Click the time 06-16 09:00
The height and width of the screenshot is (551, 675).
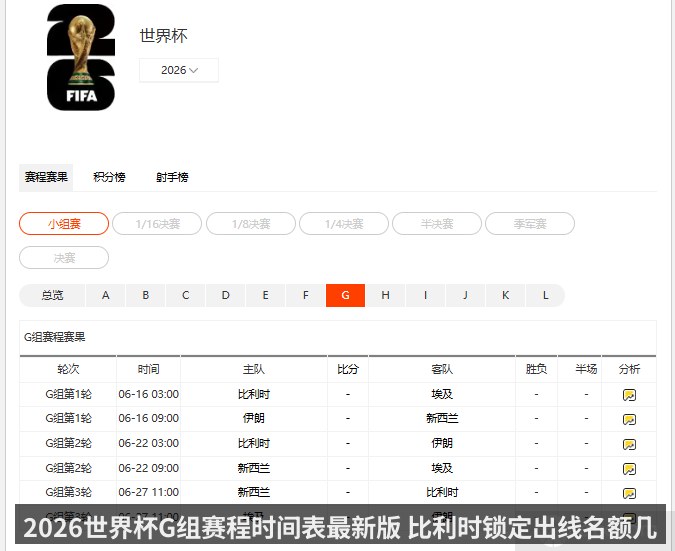tap(149, 418)
